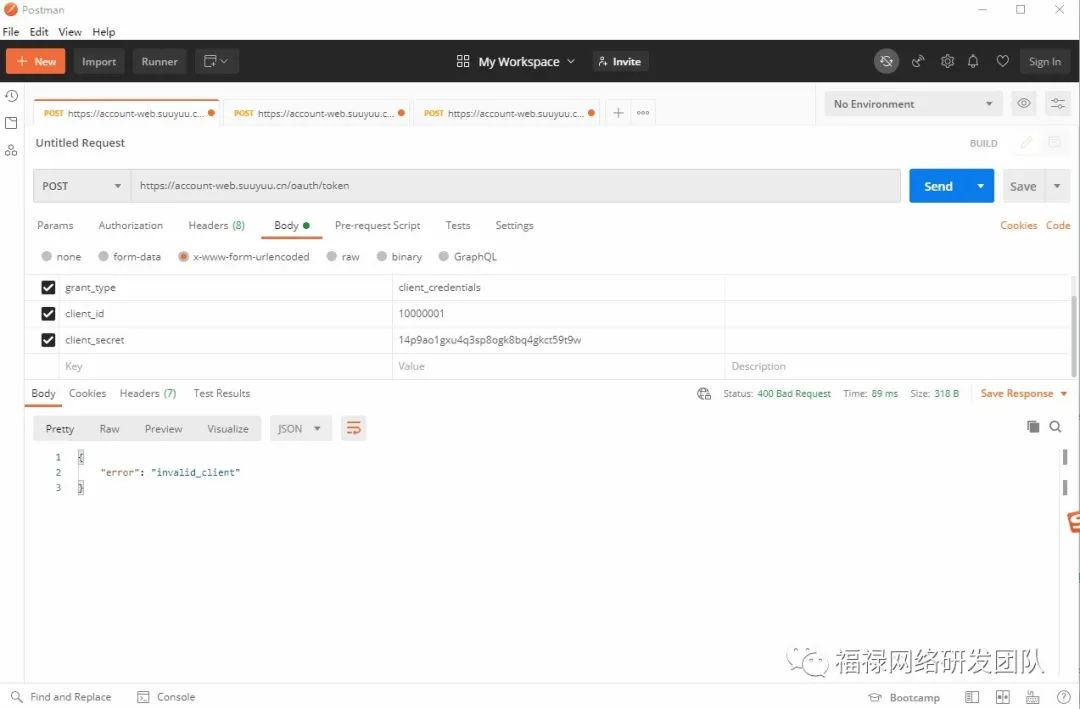Open the Runner
The width and height of the screenshot is (1080, 709).
(160, 61)
